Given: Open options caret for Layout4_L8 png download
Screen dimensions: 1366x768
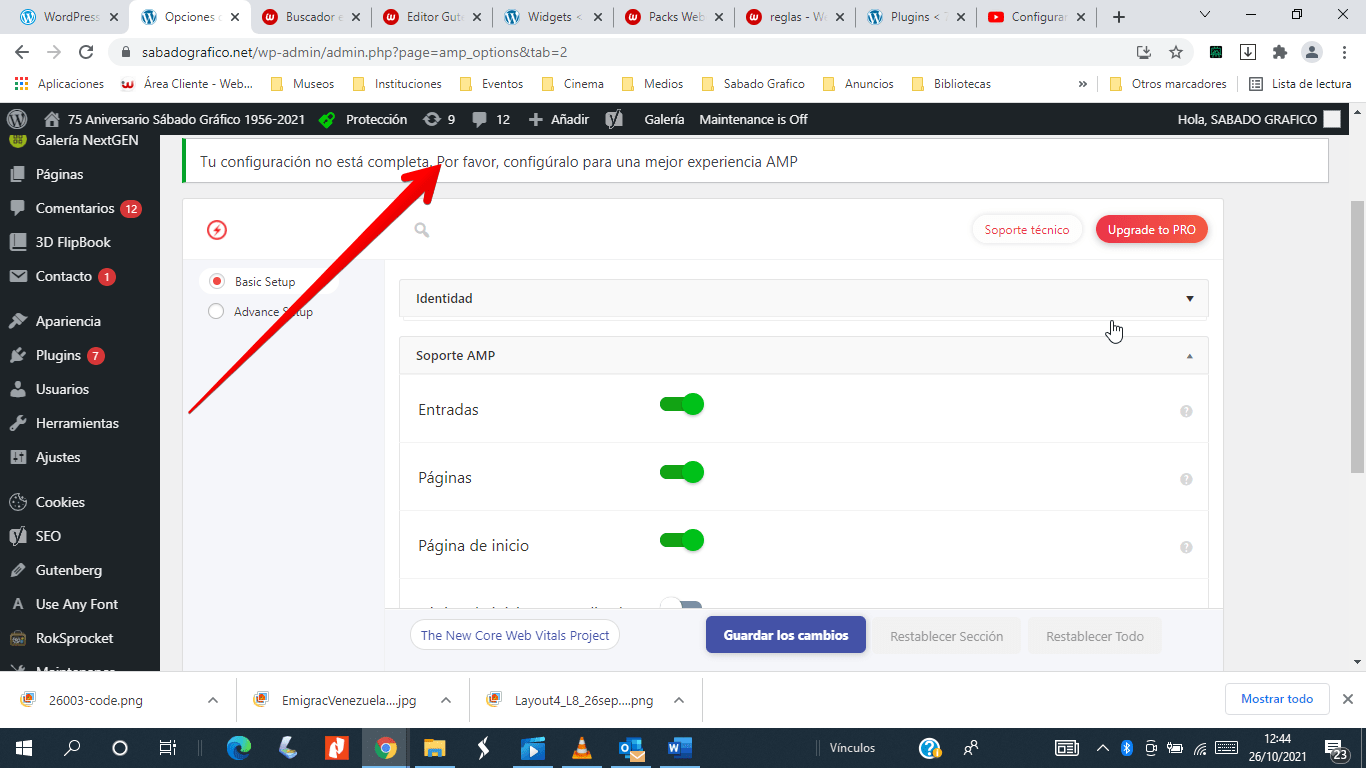Looking at the screenshot, I should (x=679, y=700).
